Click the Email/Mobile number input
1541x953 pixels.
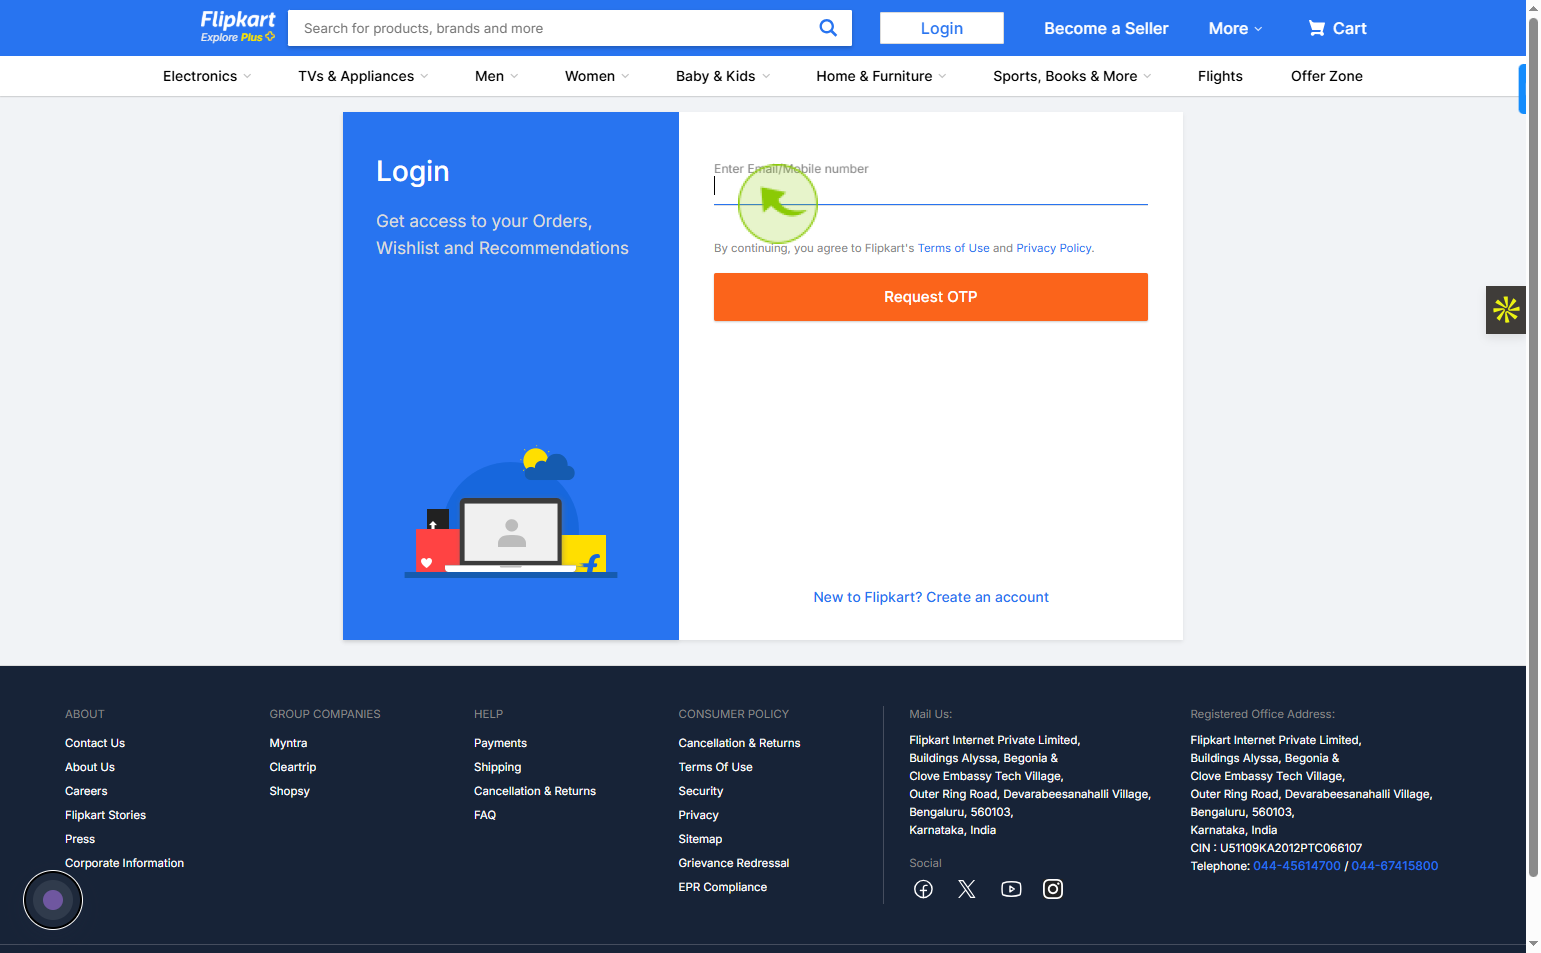(930, 186)
